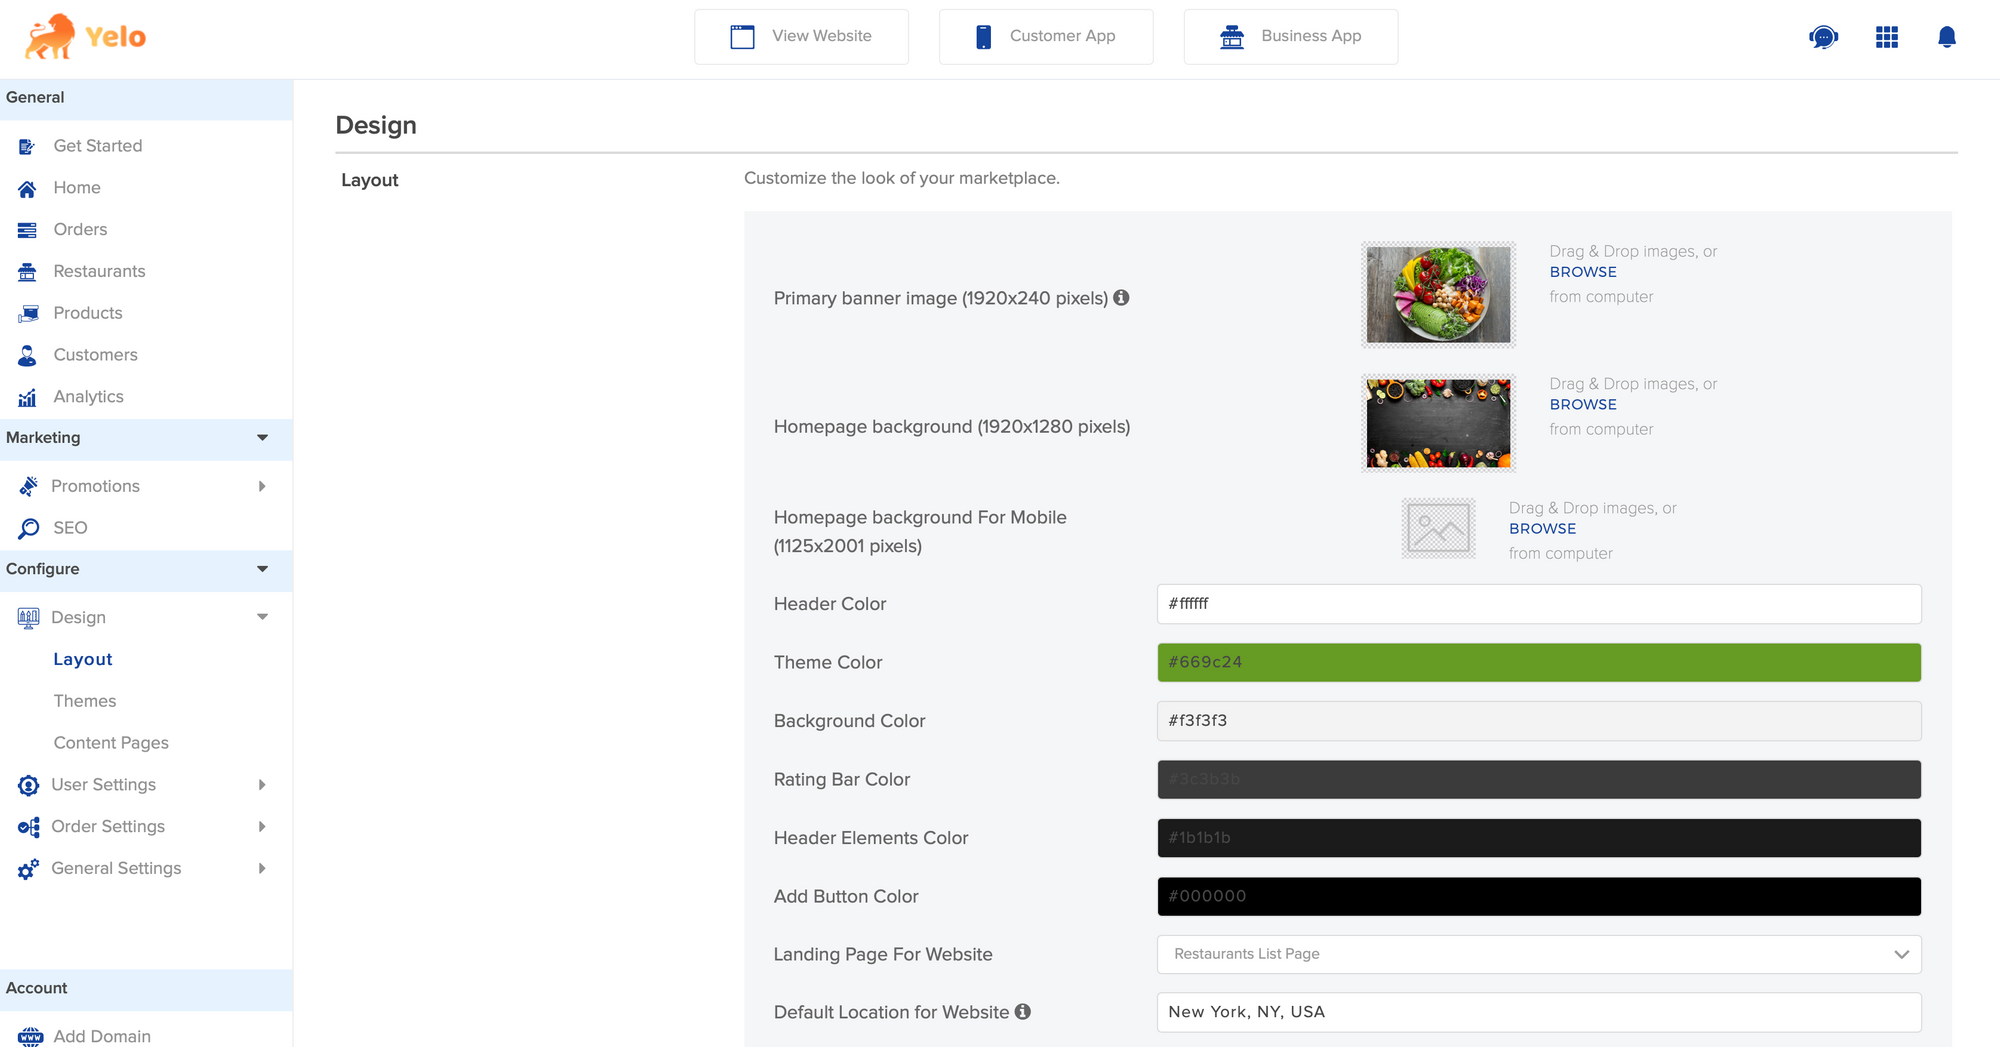Click the SEO magnifier icon
Image resolution: width=2000 pixels, height=1047 pixels.
click(x=28, y=528)
